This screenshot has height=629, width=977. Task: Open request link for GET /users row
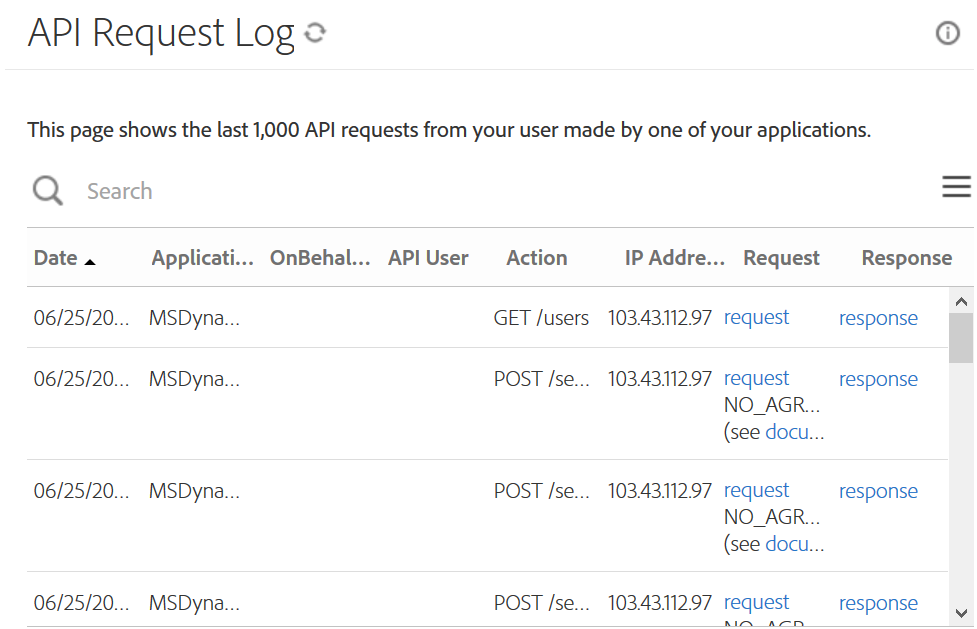pos(756,317)
